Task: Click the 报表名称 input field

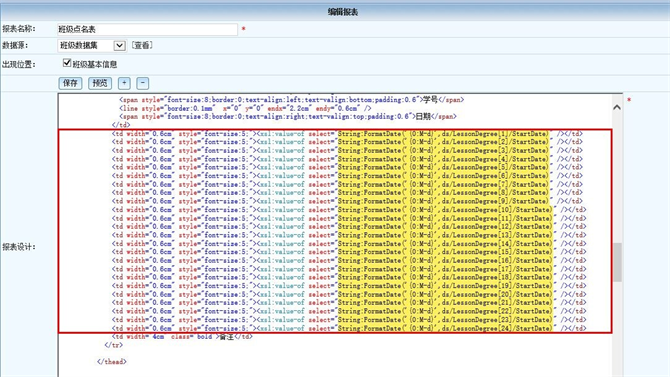Action: (147, 29)
